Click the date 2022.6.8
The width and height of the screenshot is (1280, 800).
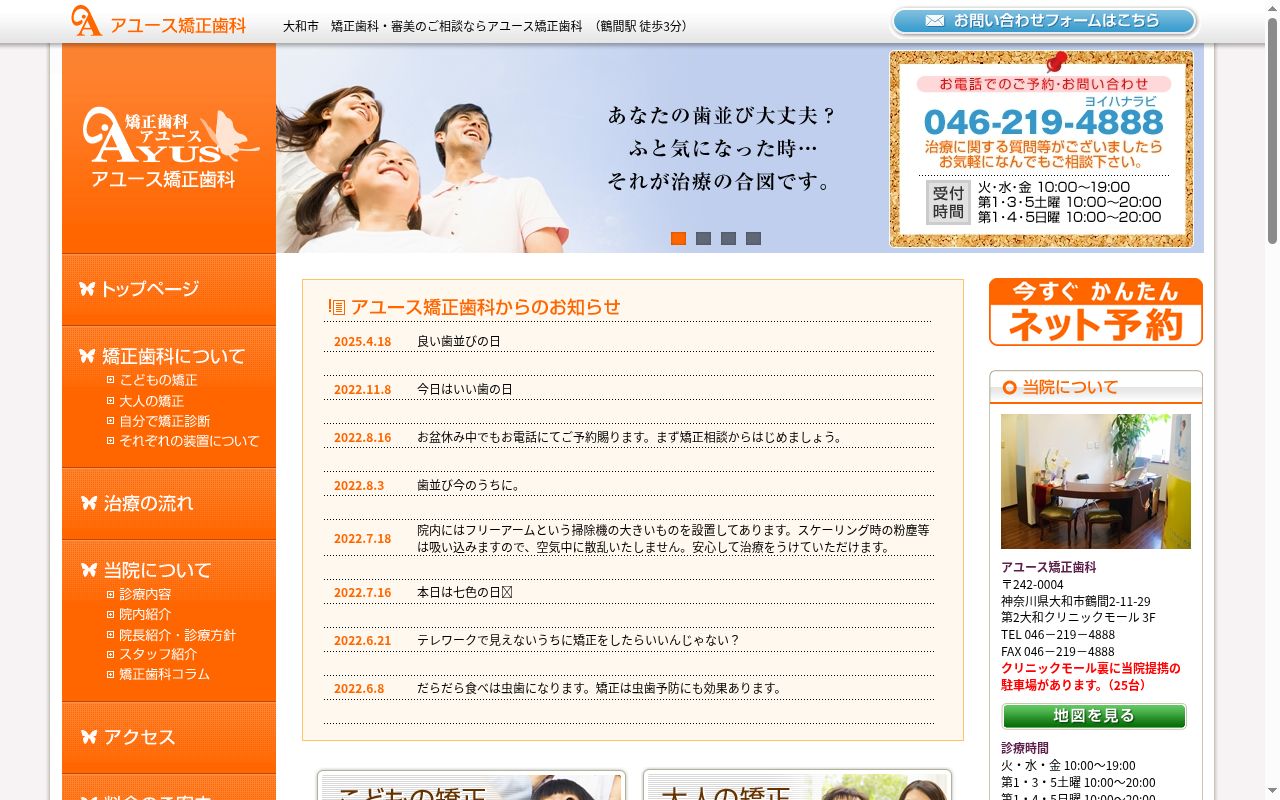(x=359, y=688)
